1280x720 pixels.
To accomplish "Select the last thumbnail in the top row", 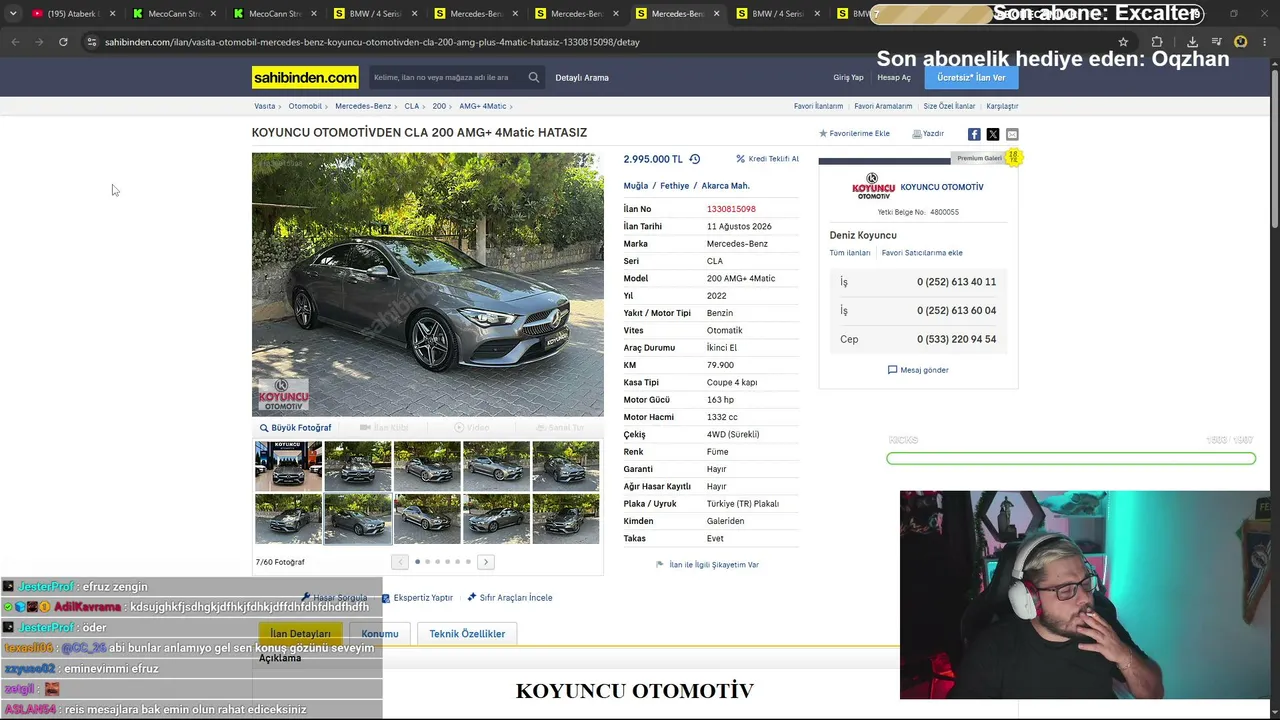I will click(x=566, y=466).
